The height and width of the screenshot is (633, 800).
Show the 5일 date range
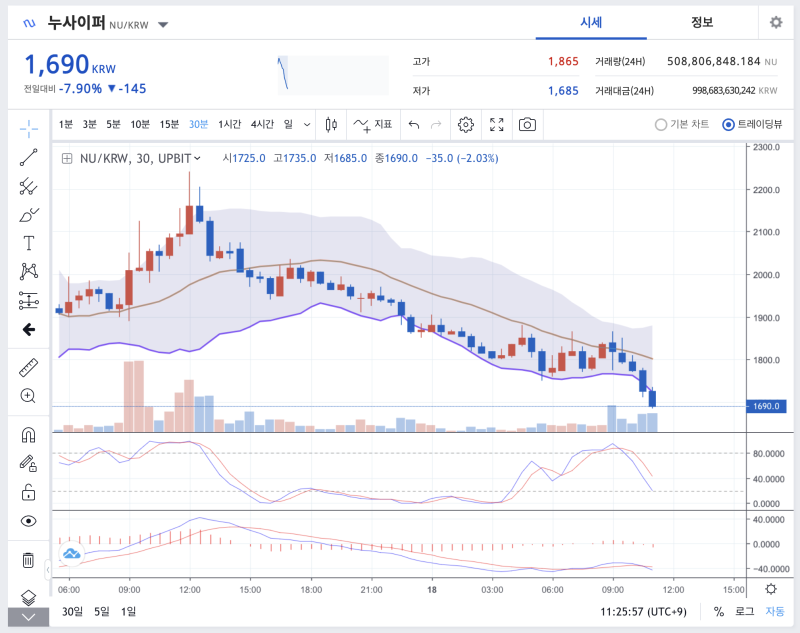tap(102, 611)
